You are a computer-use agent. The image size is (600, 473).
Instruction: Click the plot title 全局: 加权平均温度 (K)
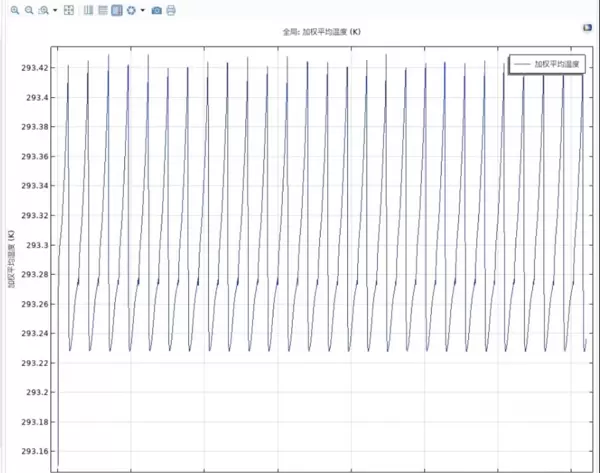point(322,32)
